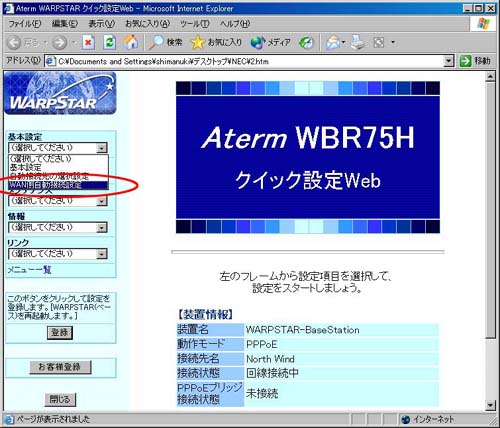Viewport: 500px width, 428px height.
Task: Click the page icon in the address bar
Action: click(51, 61)
